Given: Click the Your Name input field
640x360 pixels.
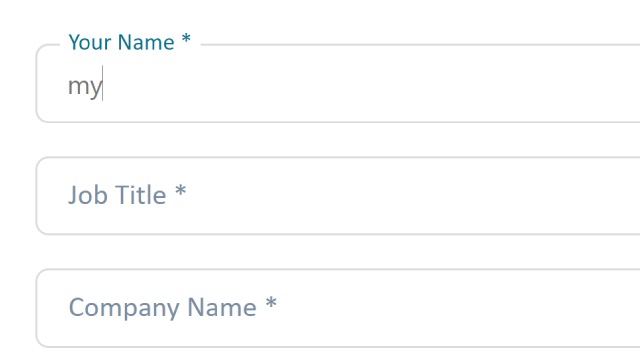Looking at the screenshot, I should pos(338,83).
